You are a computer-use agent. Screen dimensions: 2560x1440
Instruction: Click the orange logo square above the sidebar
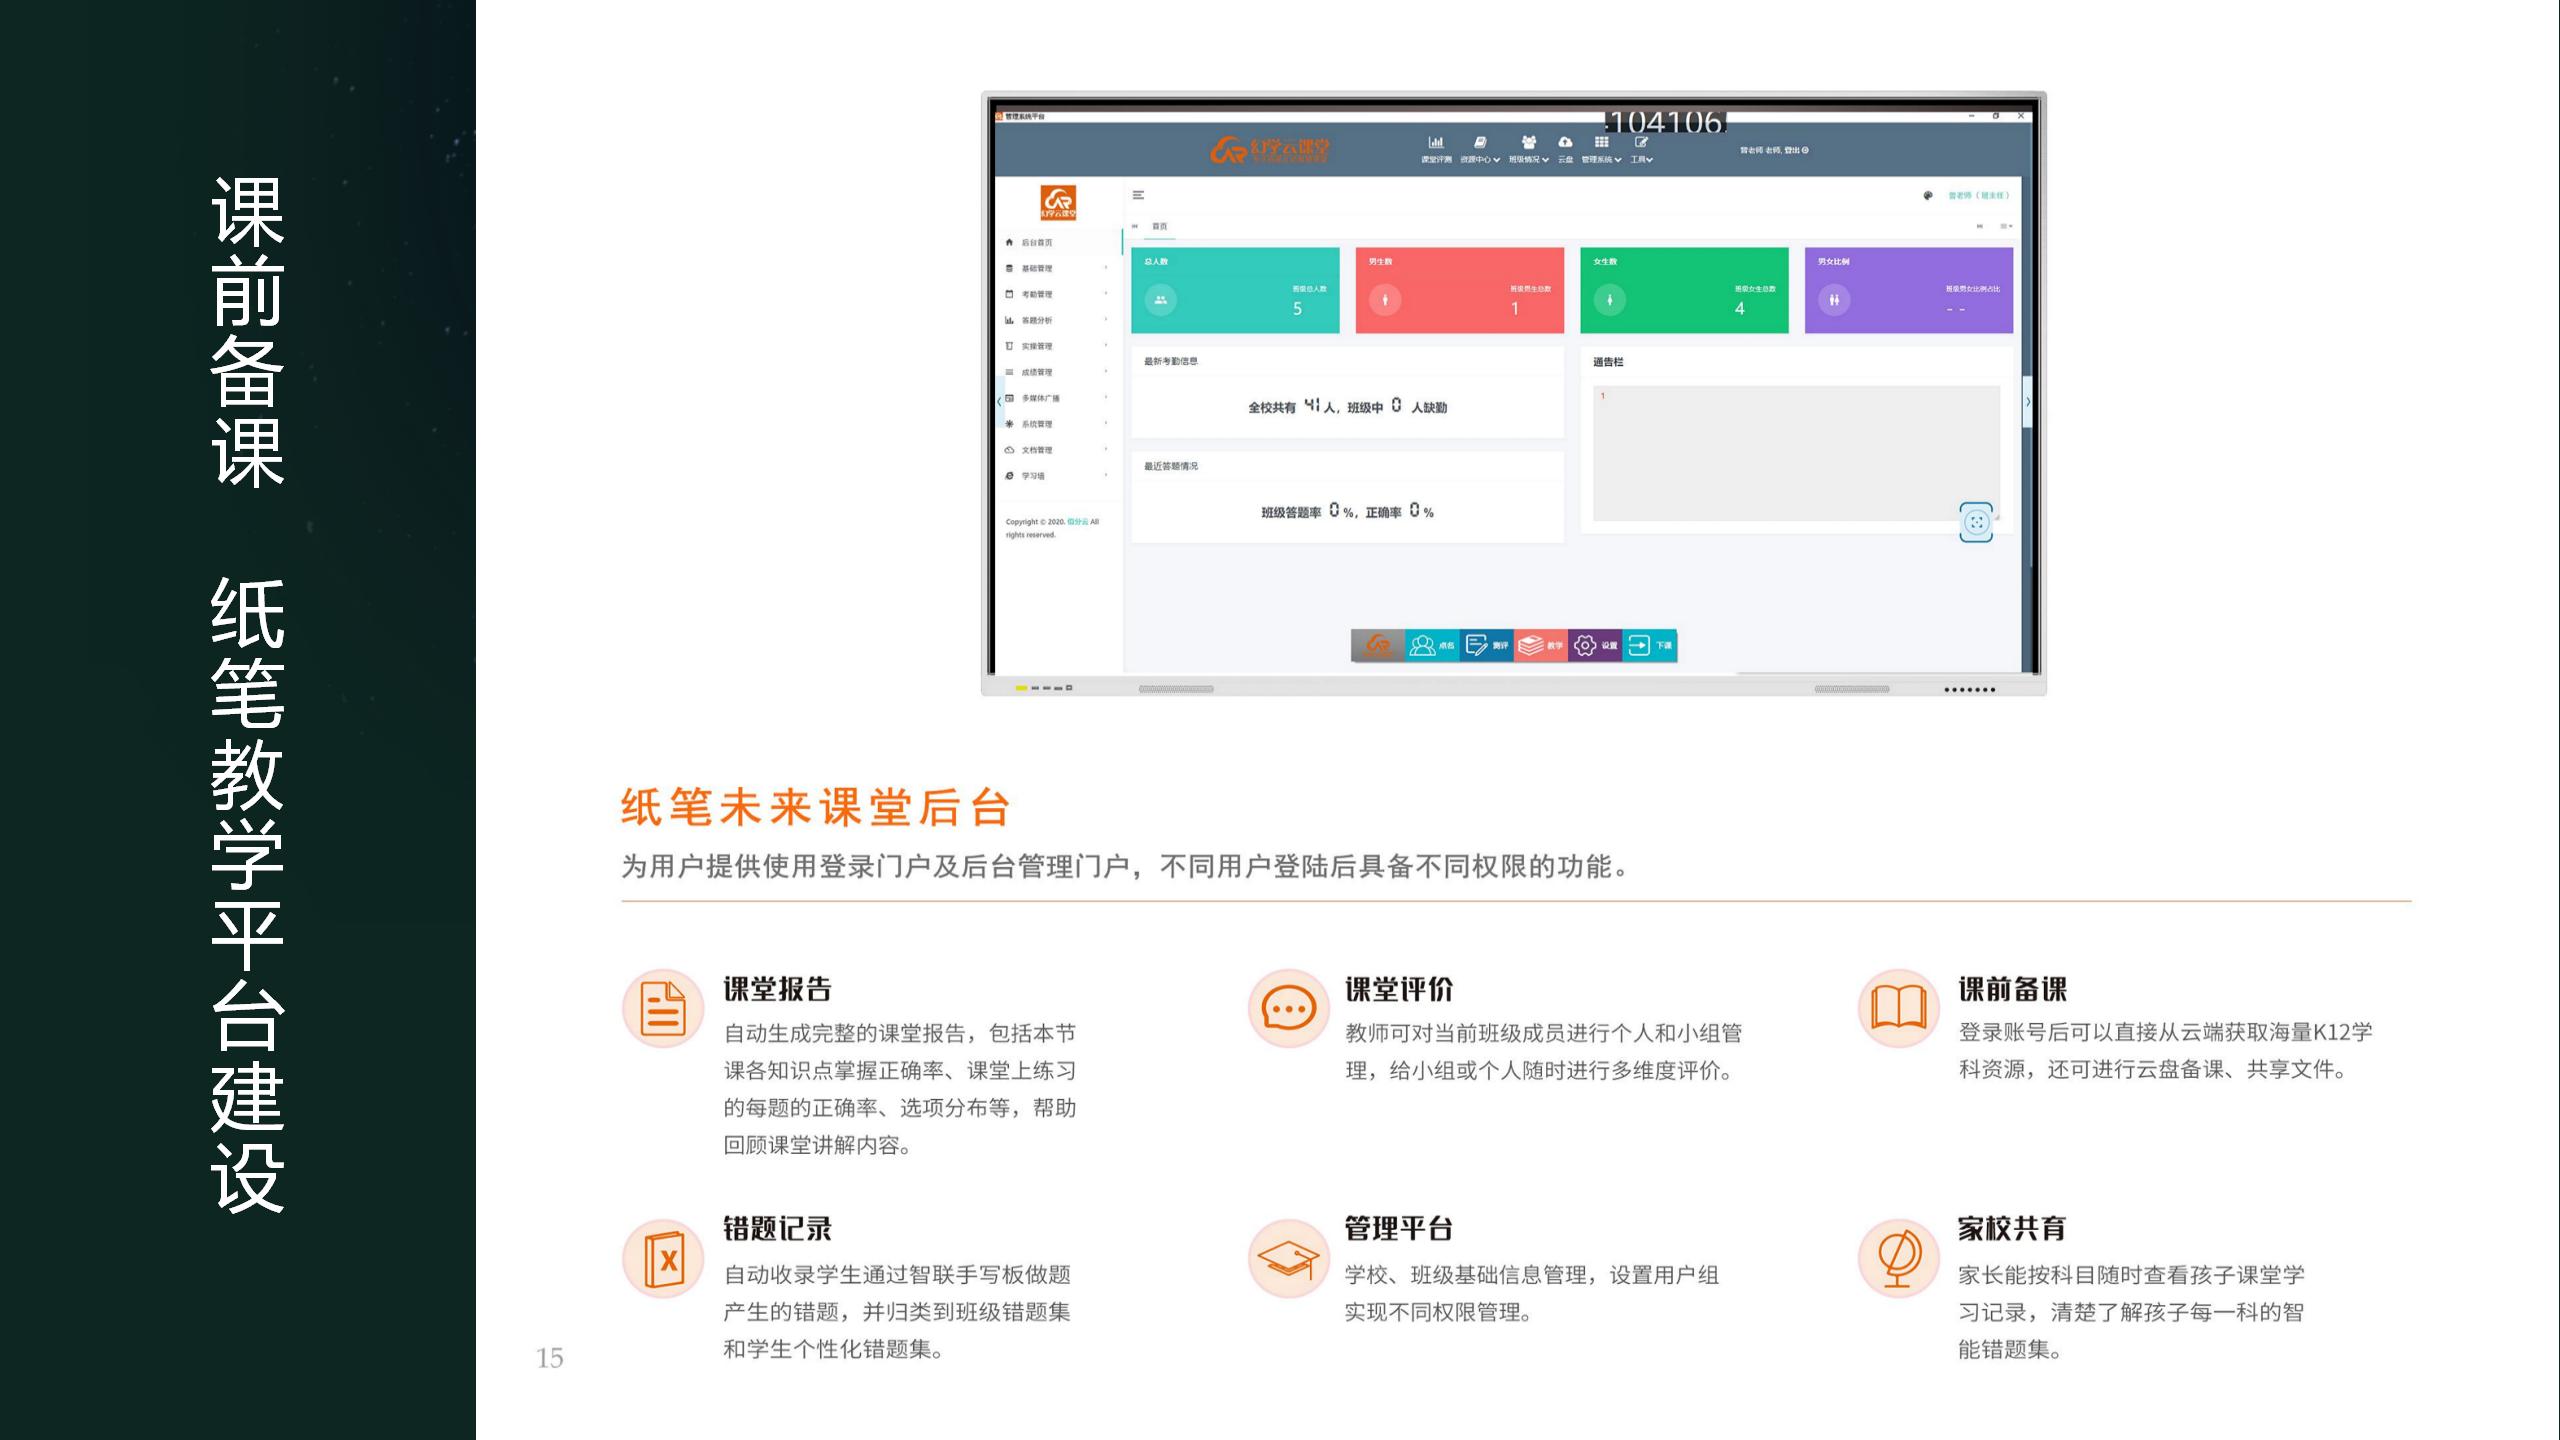(1058, 202)
